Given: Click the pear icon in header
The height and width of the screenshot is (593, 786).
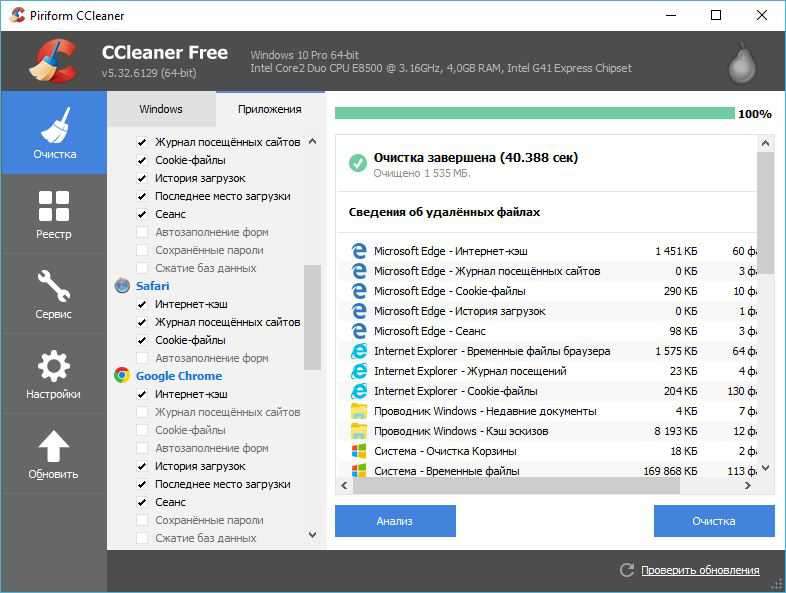Looking at the screenshot, I should click(x=742, y=64).
